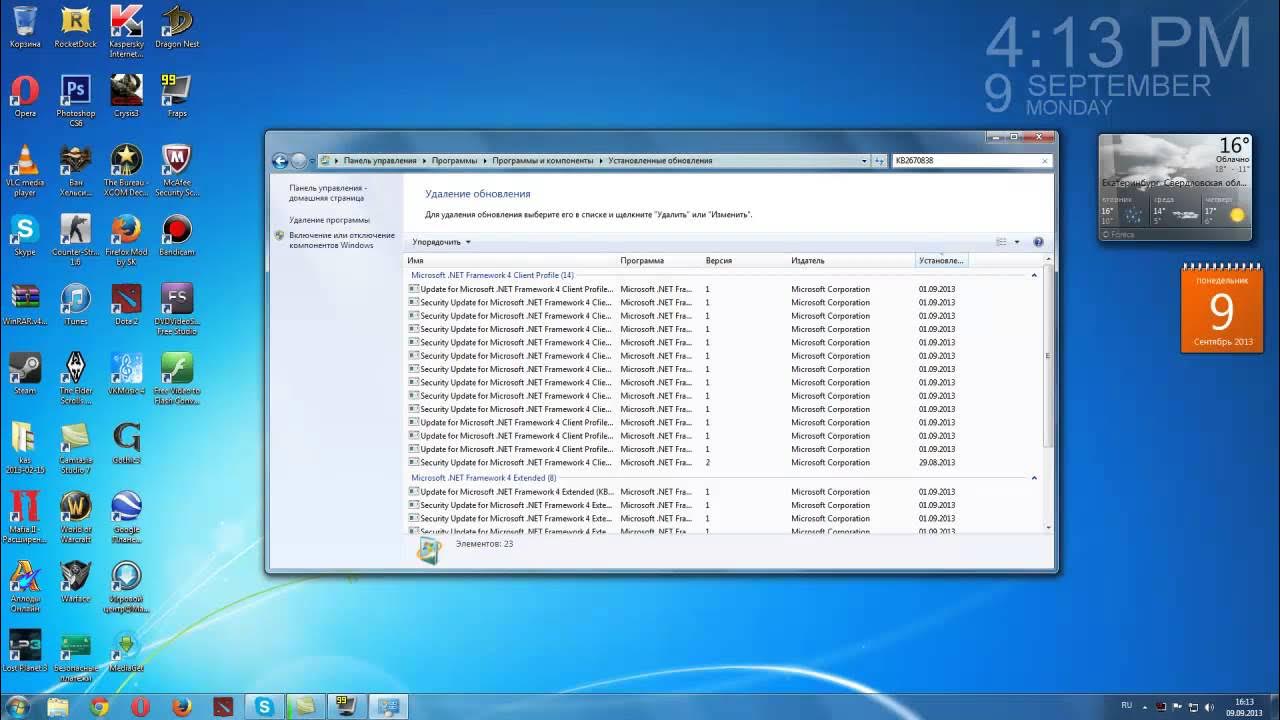1280x720 pixels.
Task: Open the recent pages dropdown beside Forward
Action: (x=311, y=161)
